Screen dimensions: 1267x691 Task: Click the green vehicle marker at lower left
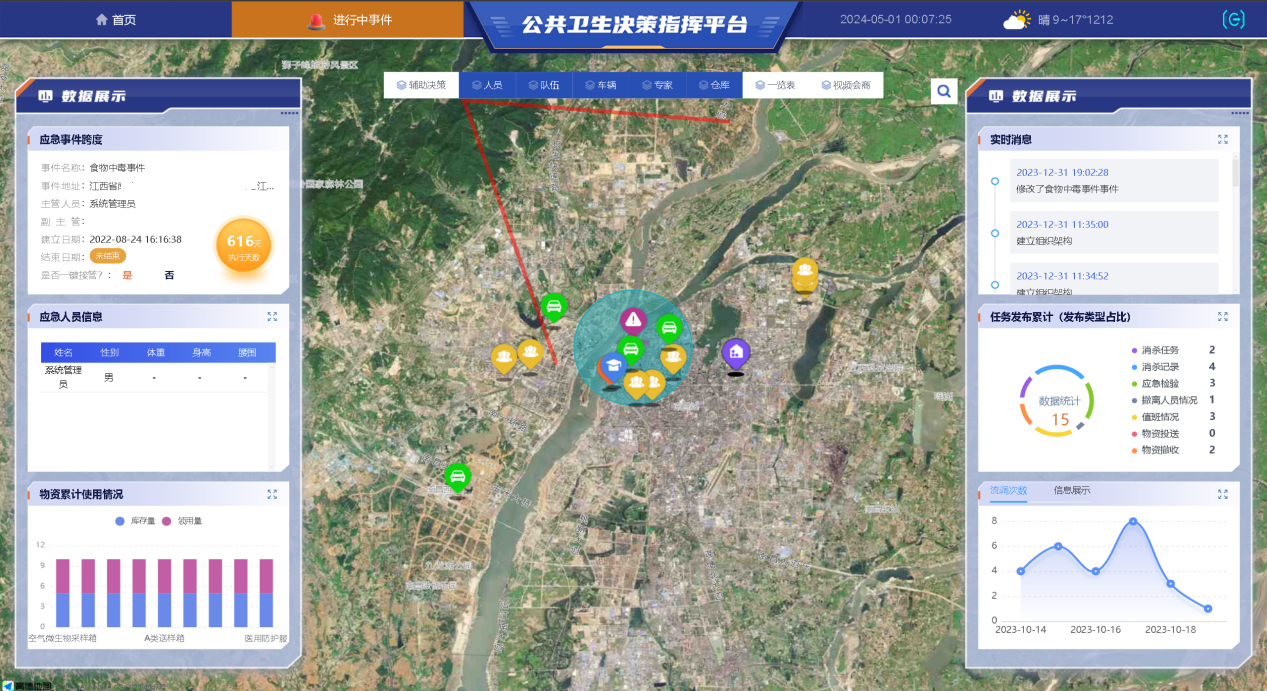[x=457, y=476]
